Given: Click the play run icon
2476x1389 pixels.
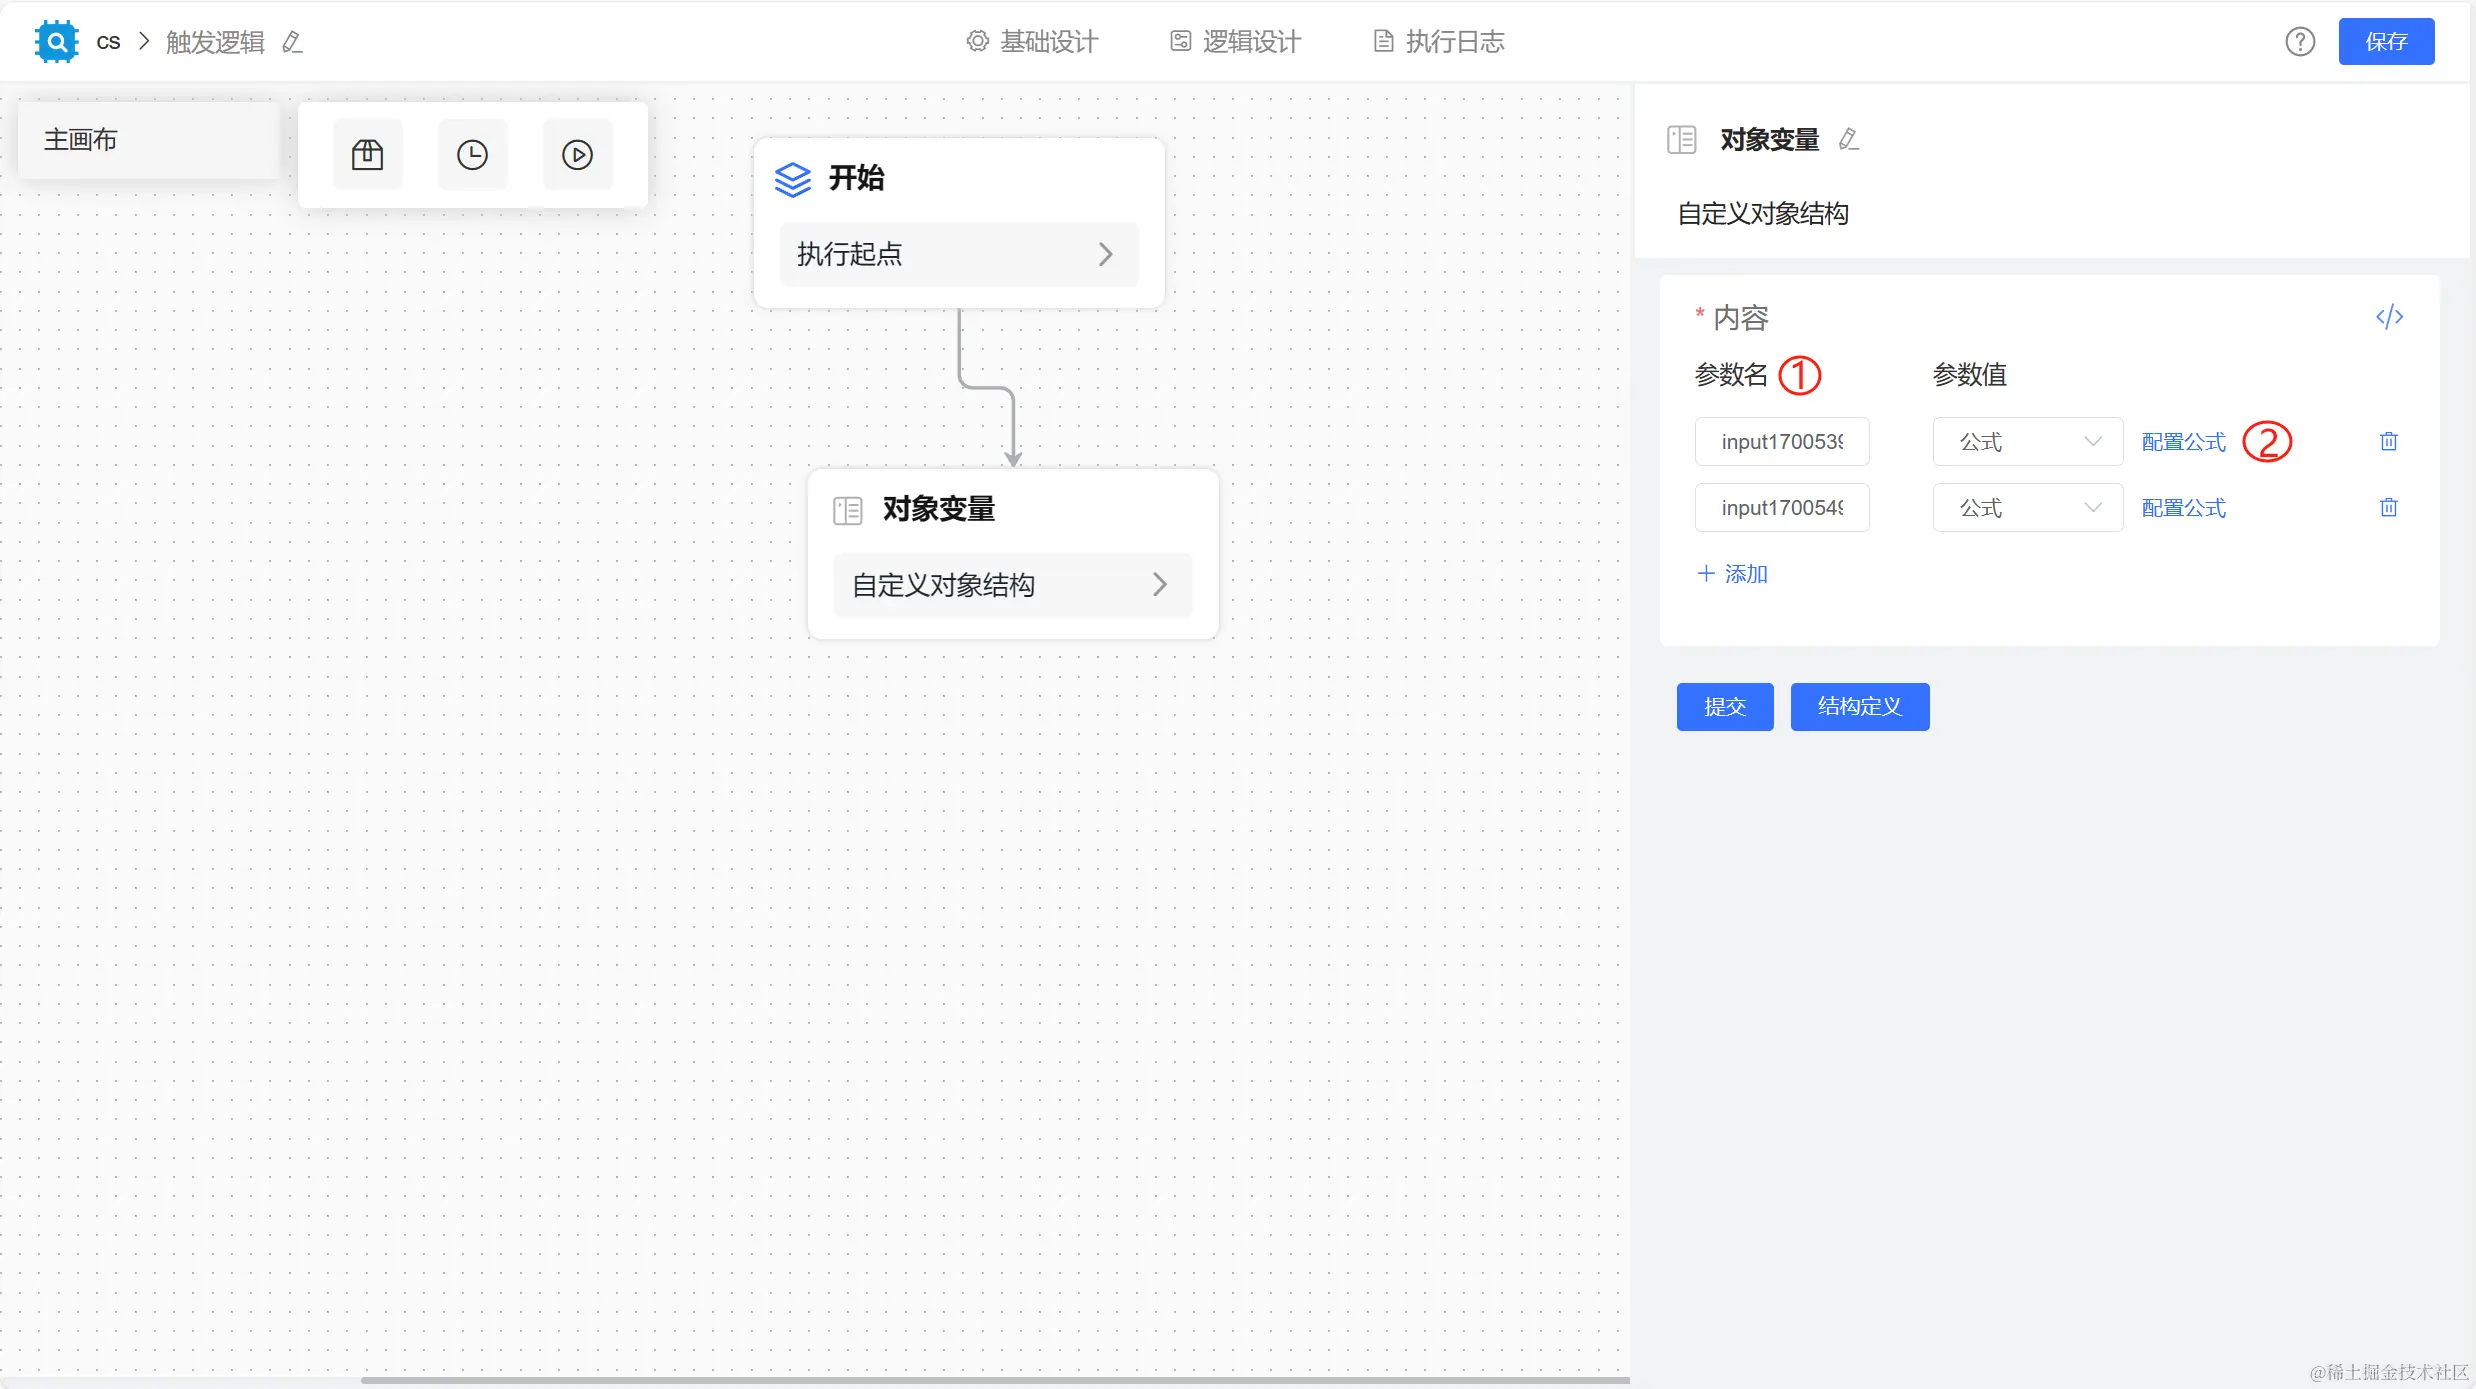Looking at the screenshot, I should (577, 155).
